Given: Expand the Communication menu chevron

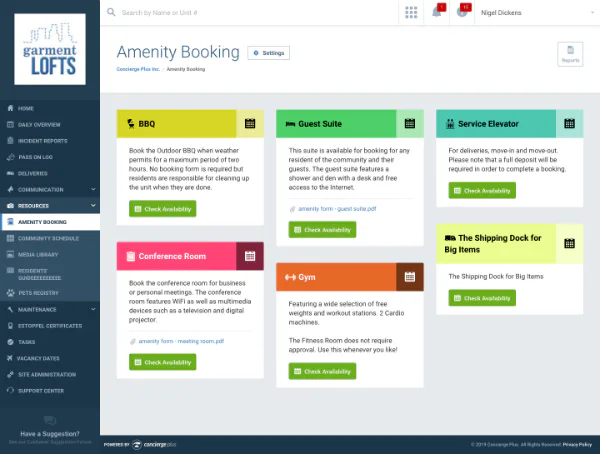Looking at the screenshot, I should coord(93,189).
